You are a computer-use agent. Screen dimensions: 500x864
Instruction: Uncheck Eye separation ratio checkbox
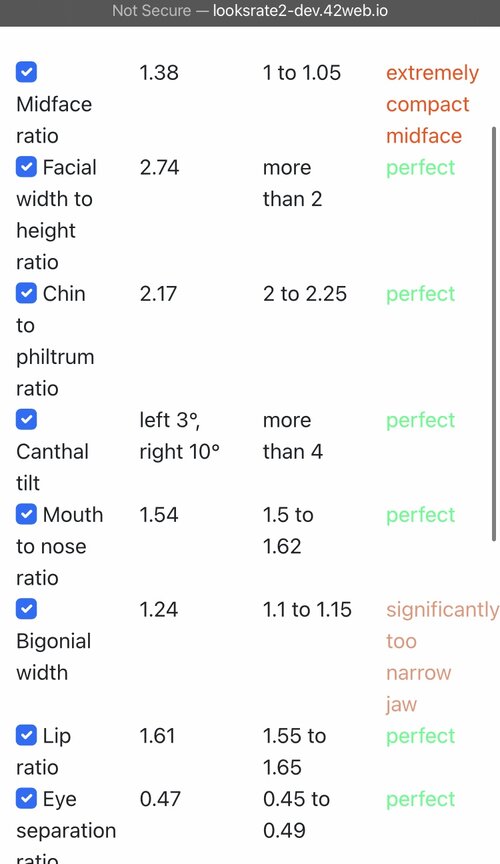(26, 798)
